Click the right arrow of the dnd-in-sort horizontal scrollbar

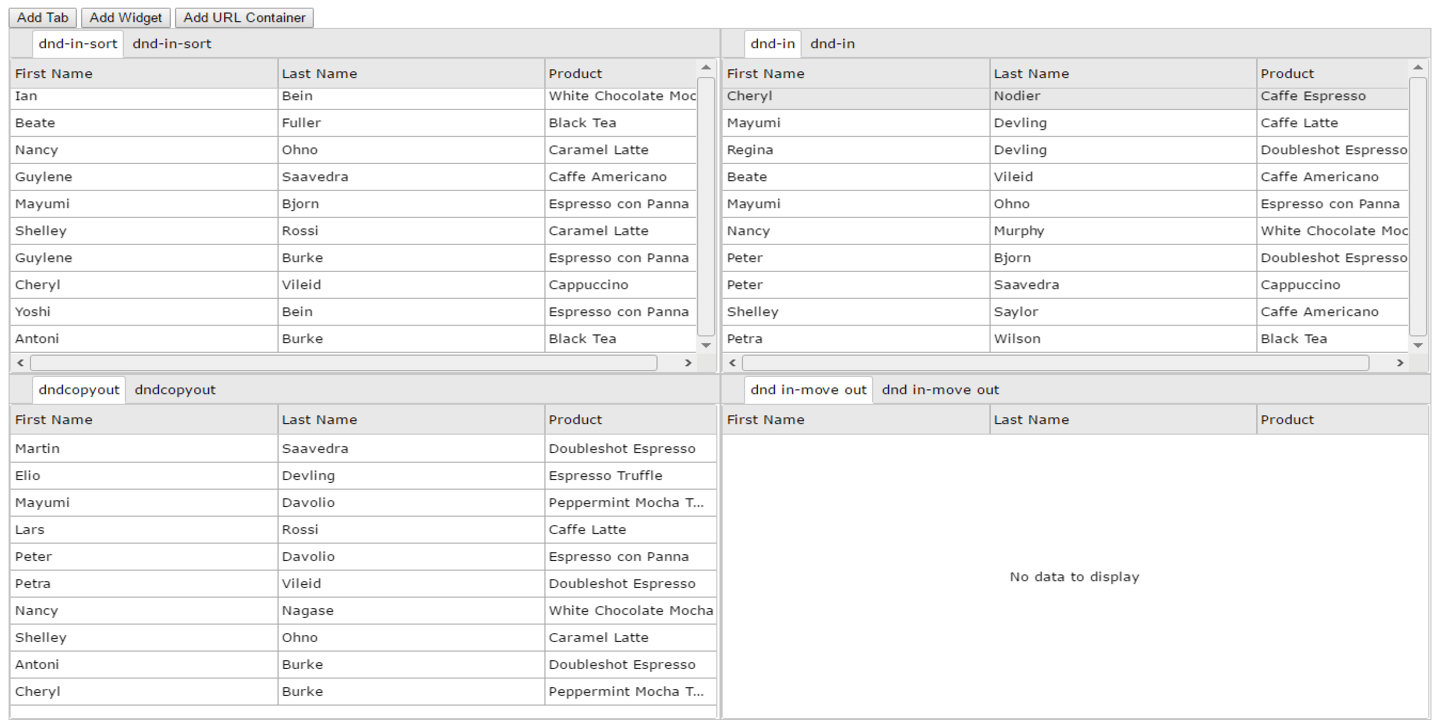pos(687,363)
